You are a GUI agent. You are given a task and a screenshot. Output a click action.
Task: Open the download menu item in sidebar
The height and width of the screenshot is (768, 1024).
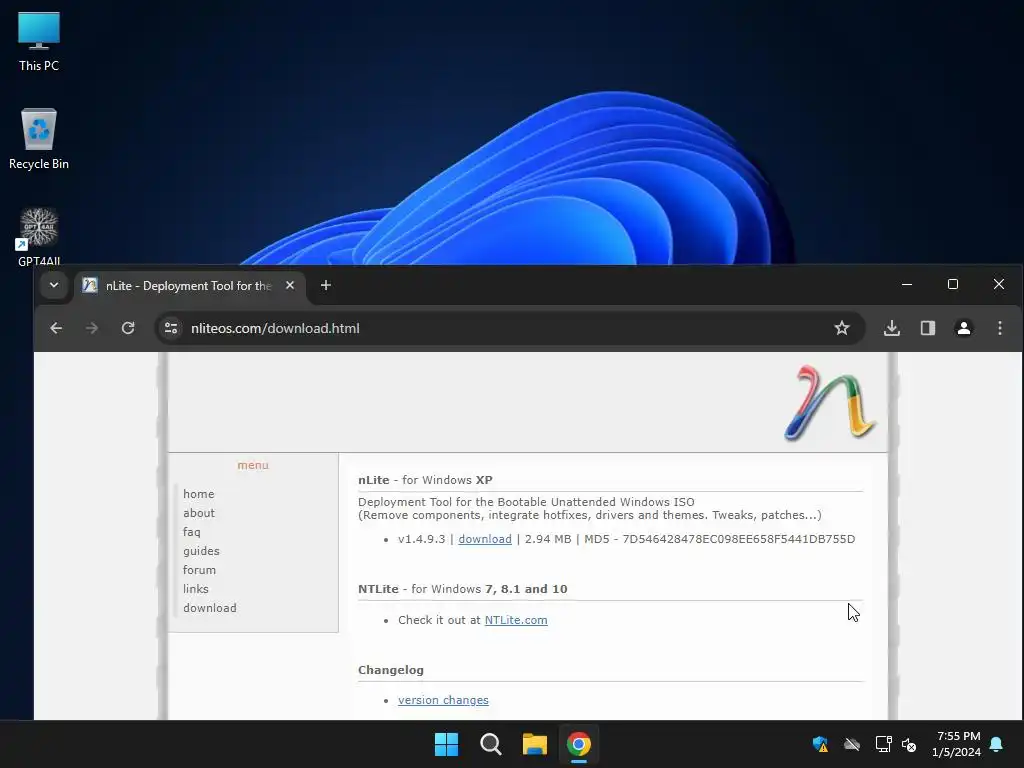[x=210, y=607]
